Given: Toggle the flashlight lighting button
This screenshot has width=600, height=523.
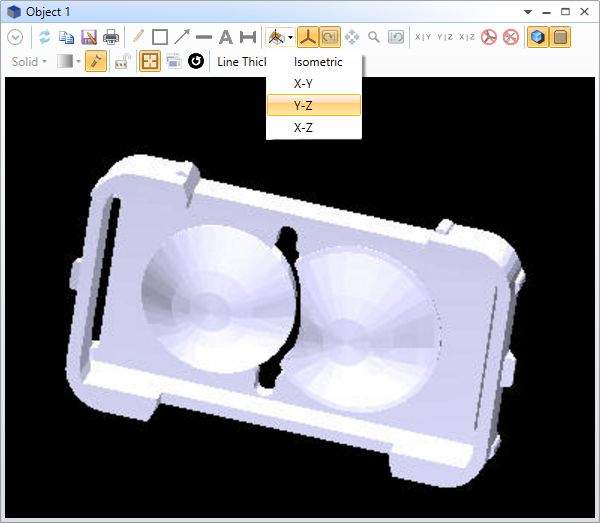Looking at the screenshot, I should 96,61.
